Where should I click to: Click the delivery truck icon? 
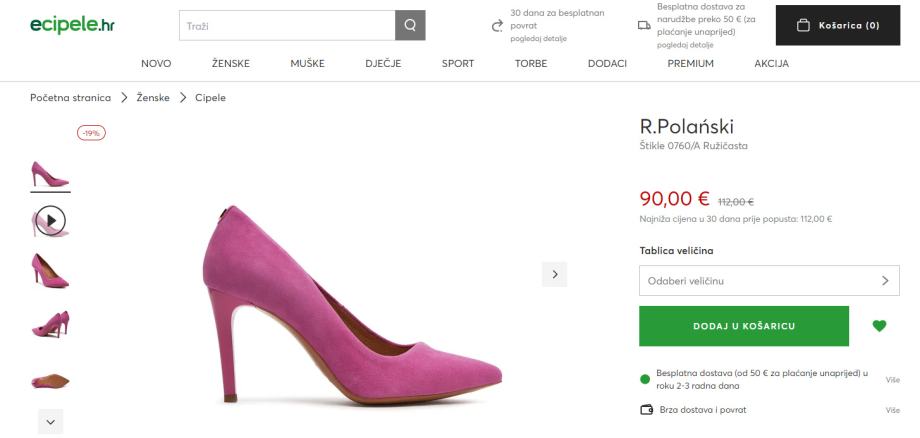click(x=644, y=26)
